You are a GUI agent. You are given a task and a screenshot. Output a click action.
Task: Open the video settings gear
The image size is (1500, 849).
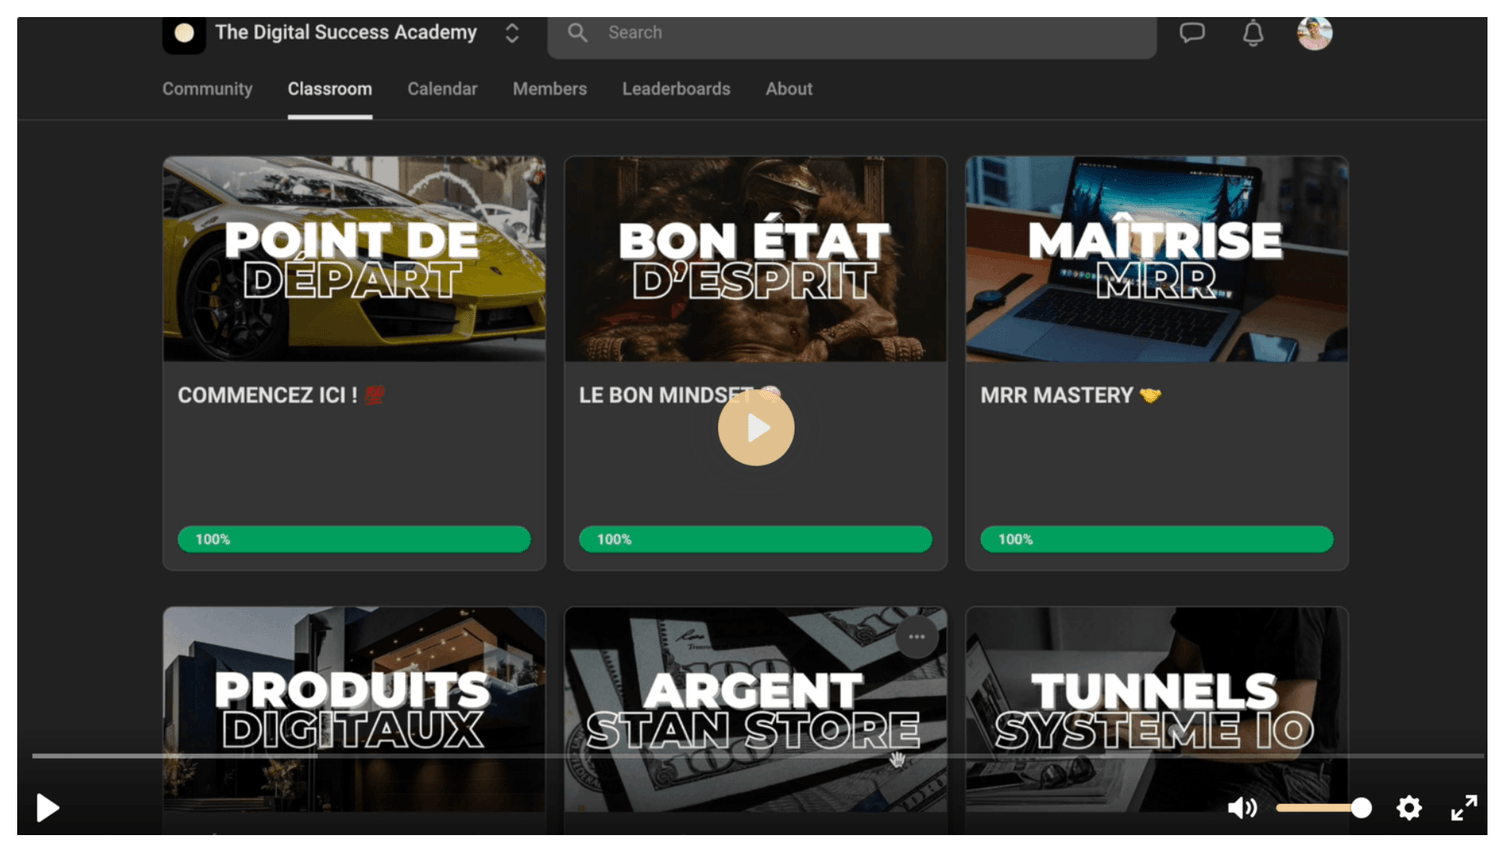(x=1409, y=807)
